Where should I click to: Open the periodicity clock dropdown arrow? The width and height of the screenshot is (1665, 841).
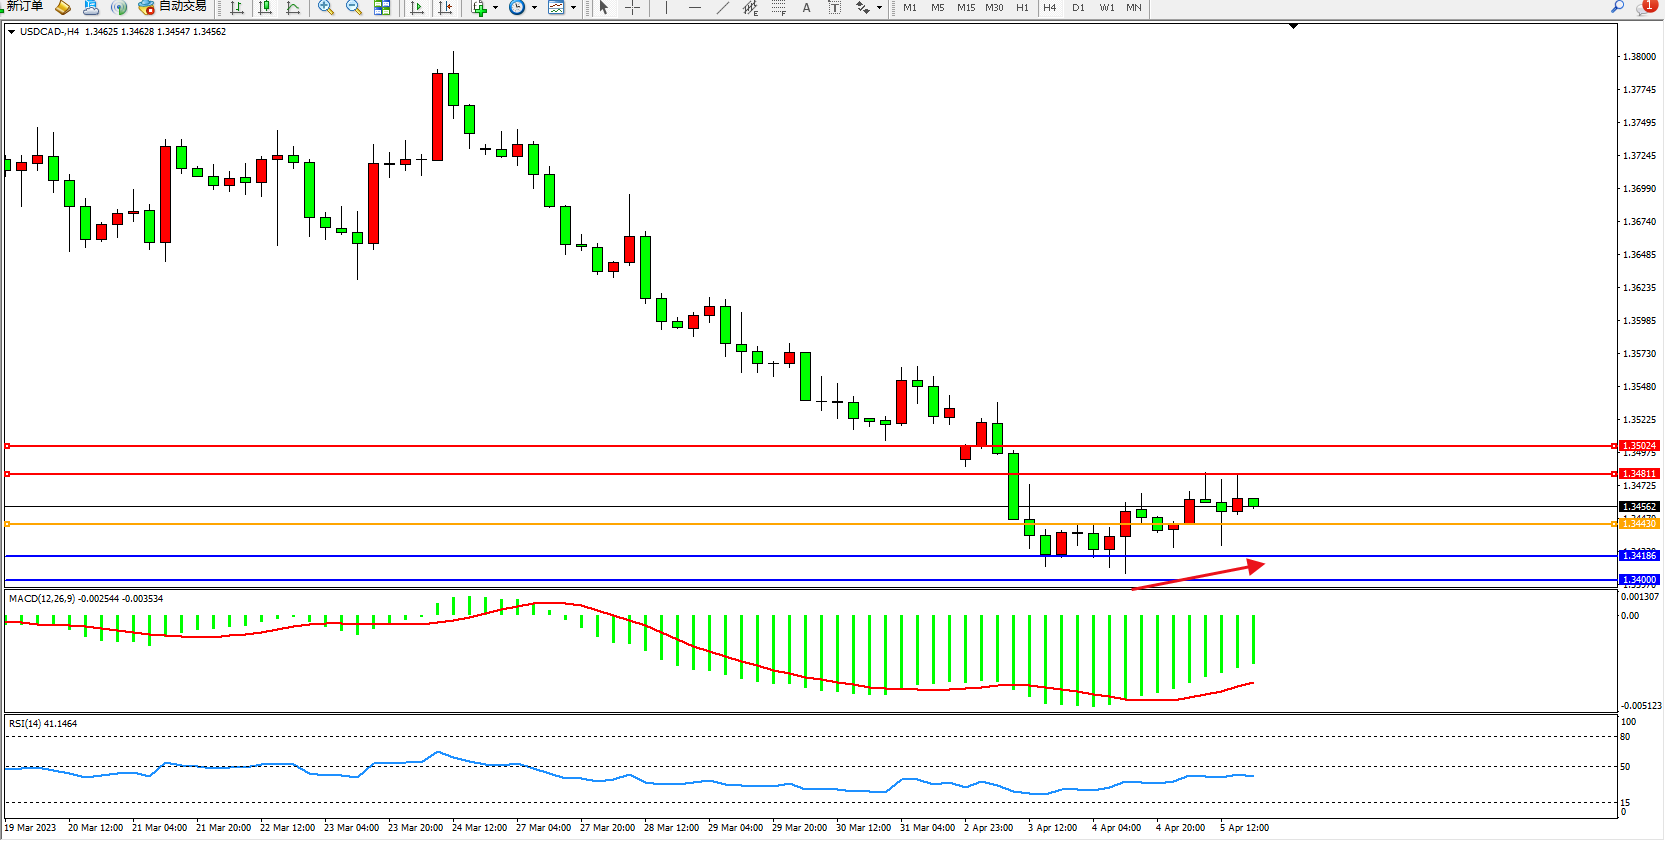(x=535, y=8)
